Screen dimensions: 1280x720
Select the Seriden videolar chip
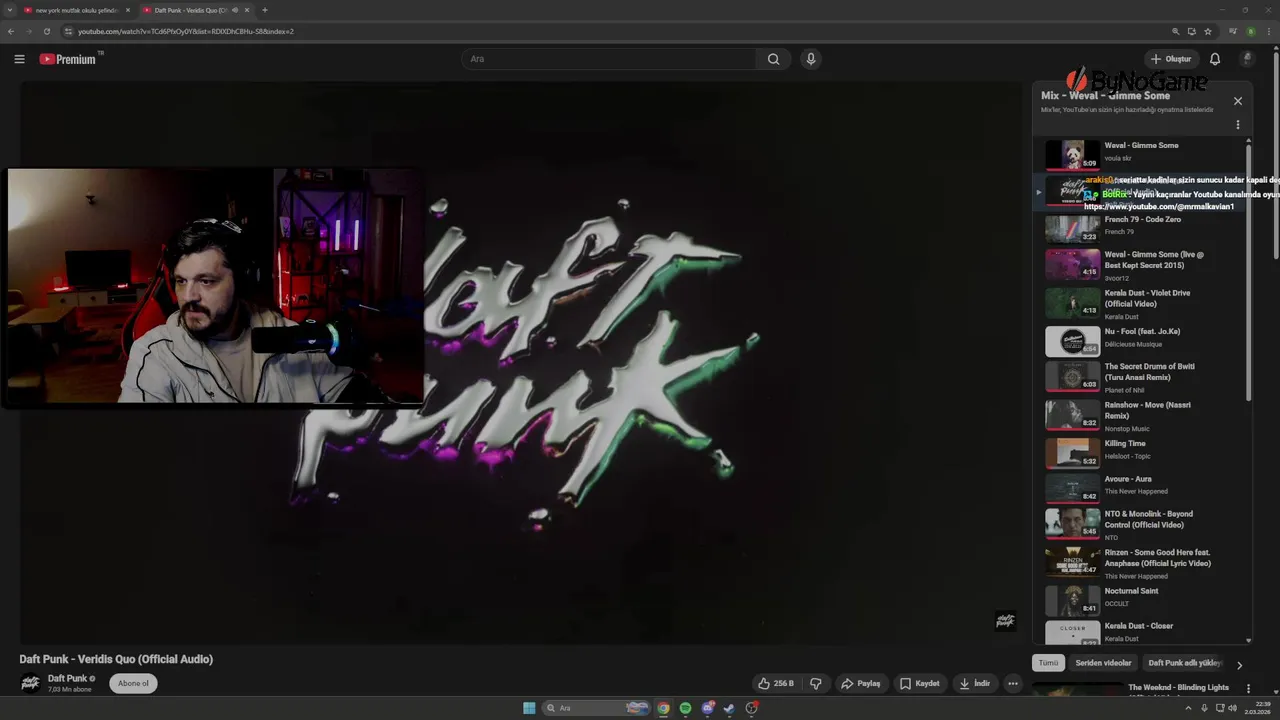[1103, 663]
